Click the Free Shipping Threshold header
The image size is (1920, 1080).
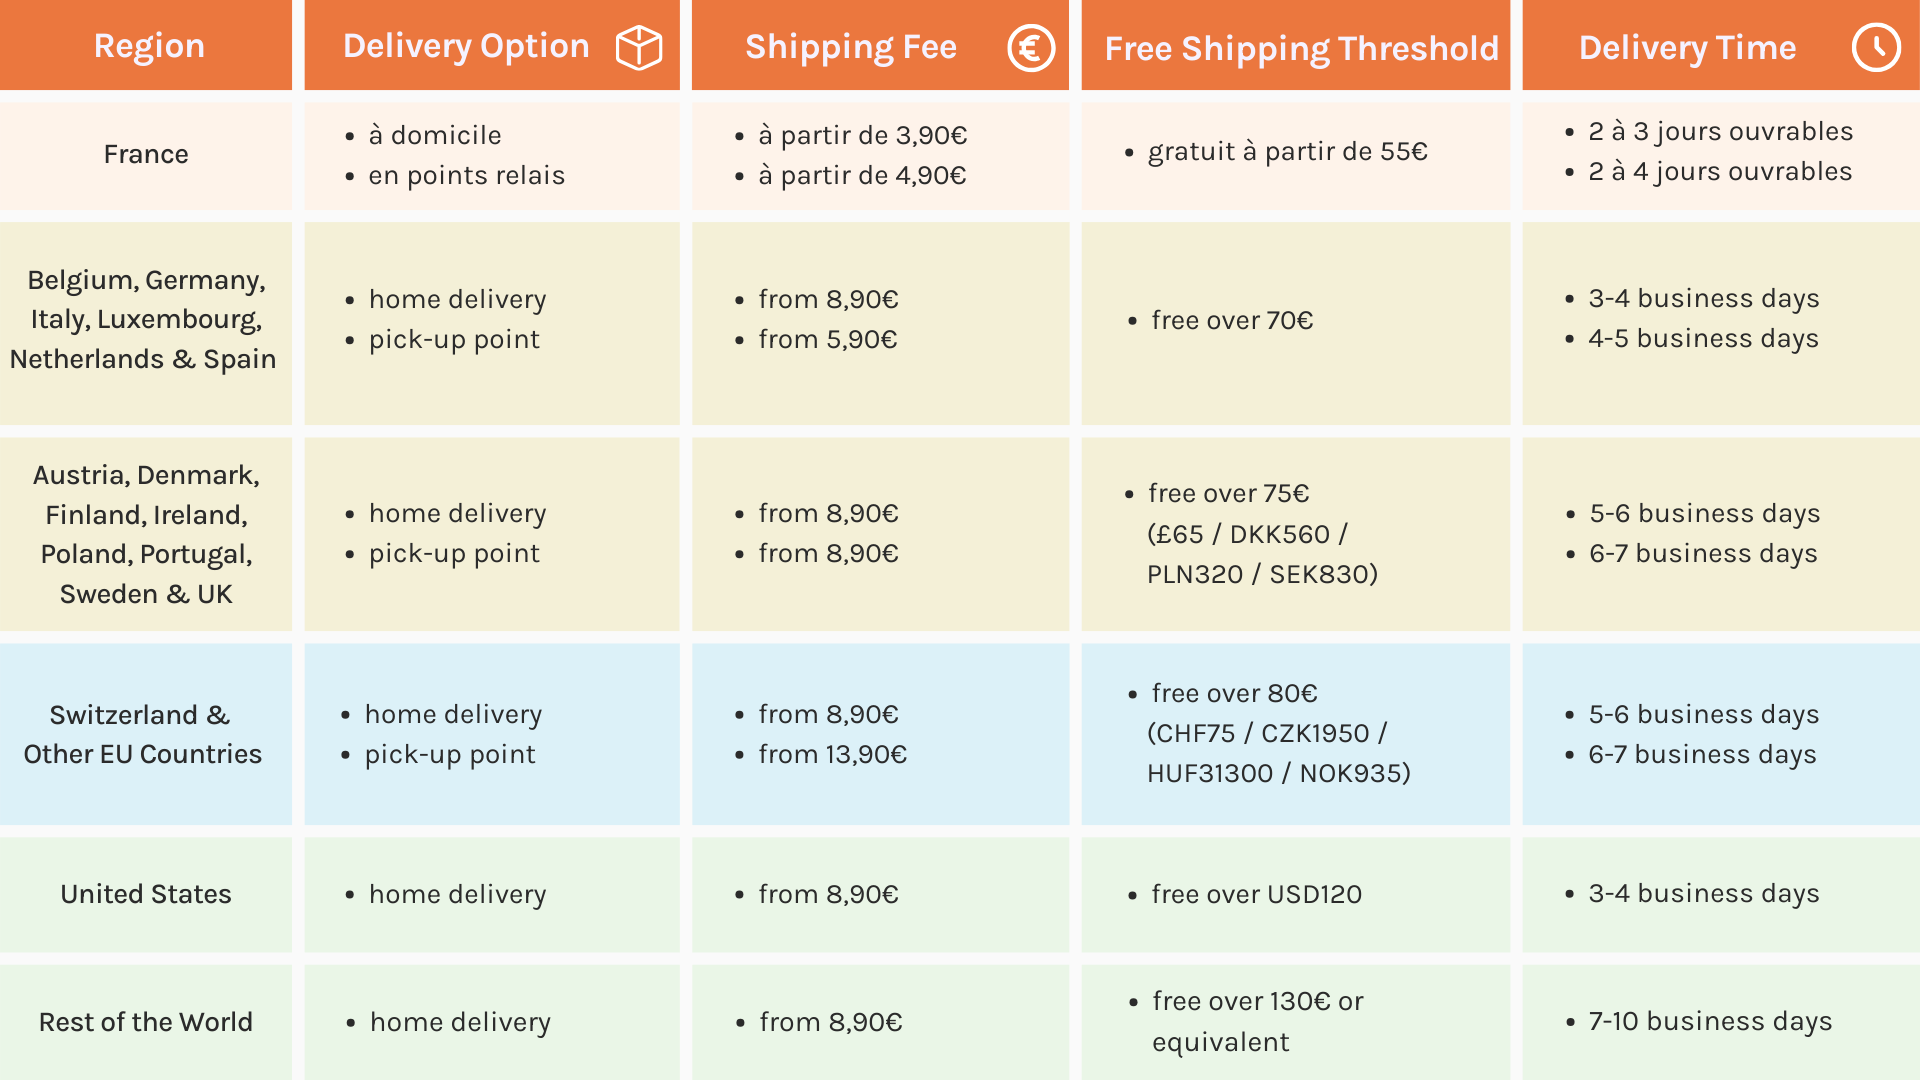click(1301, 48)
